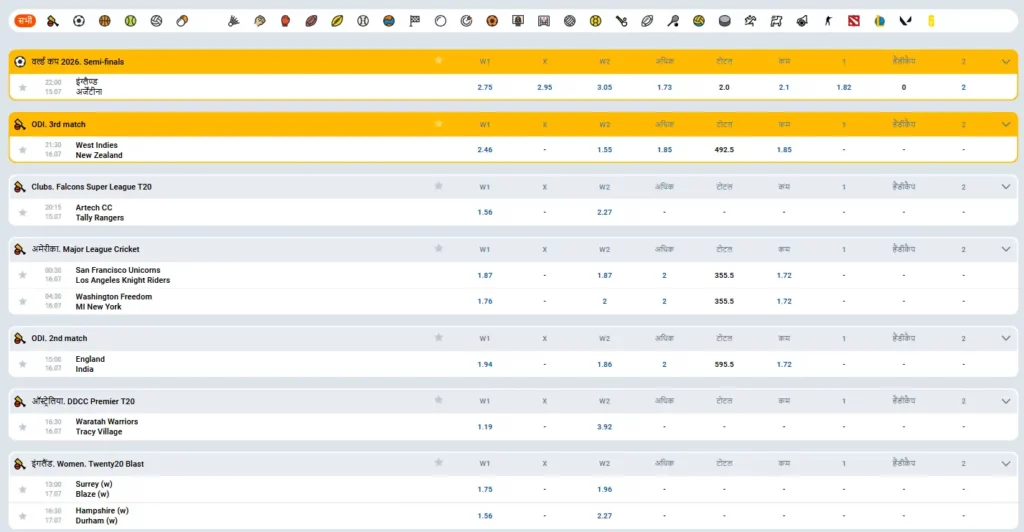
Task: Select the baseball sport icon
Action: (363, 21)
